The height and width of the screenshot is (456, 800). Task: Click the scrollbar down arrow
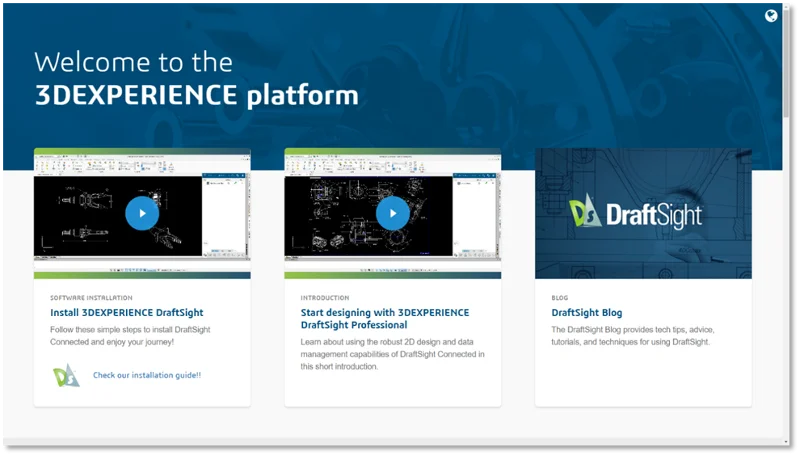click(786, 442)
